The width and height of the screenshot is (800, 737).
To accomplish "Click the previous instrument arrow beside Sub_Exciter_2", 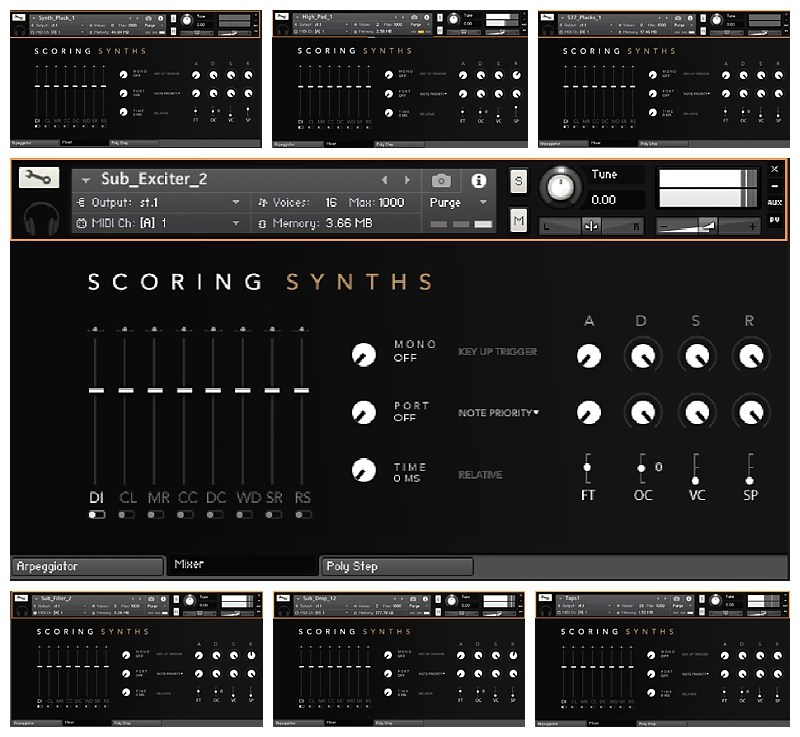I will (x=385, y=180).
